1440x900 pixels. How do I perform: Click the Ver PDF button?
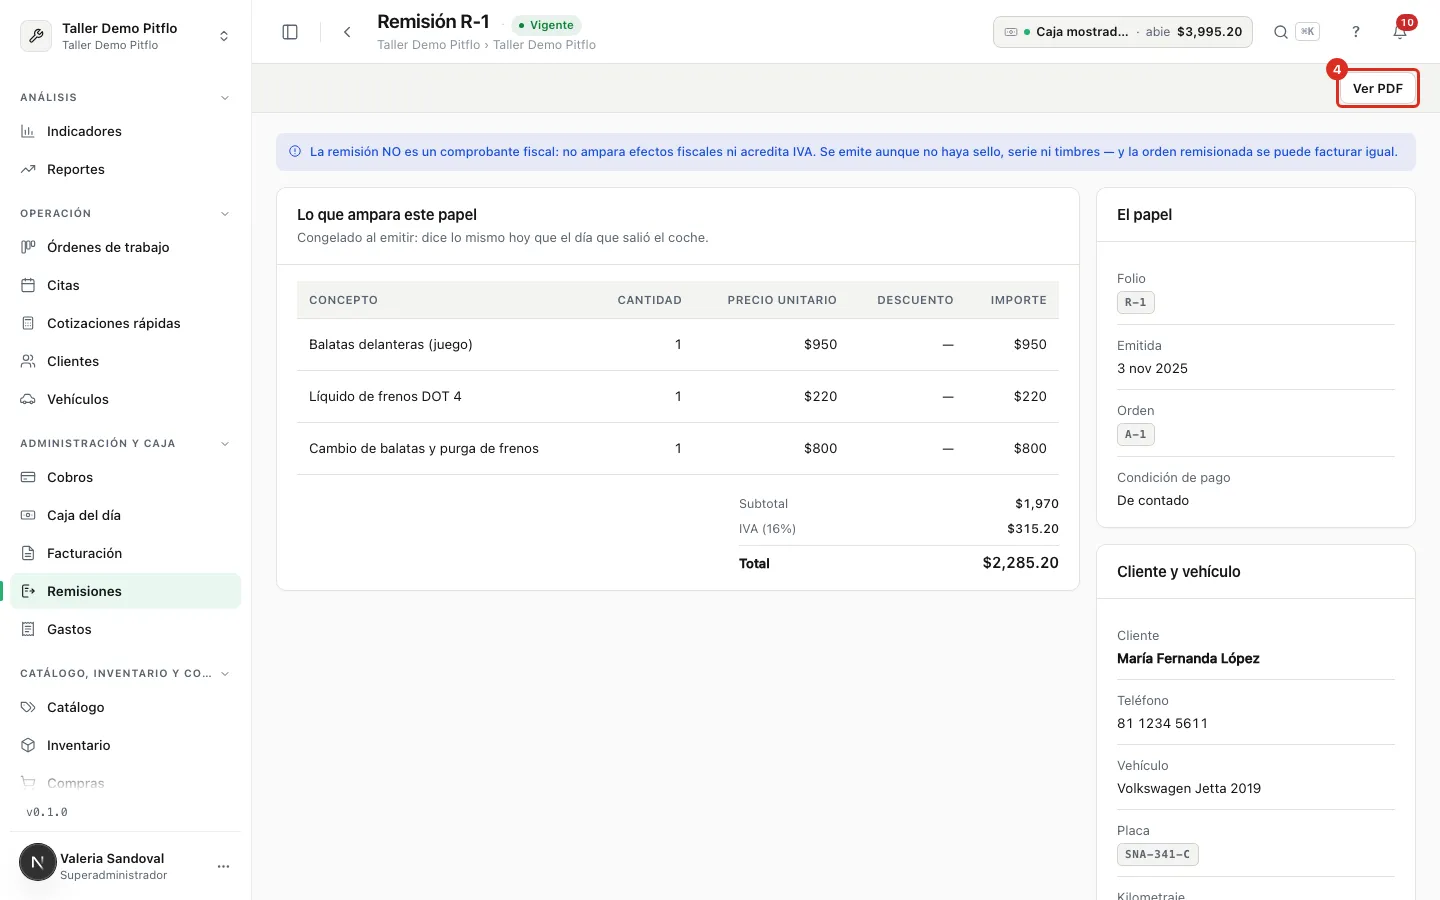tap(1377, 88)
